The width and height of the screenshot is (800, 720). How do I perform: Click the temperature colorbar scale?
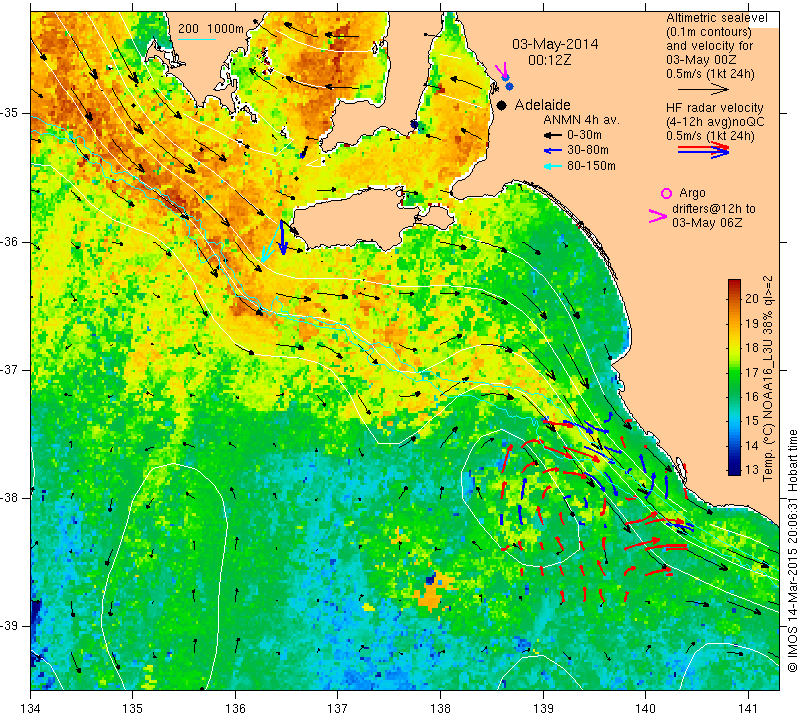click(734, 377)
